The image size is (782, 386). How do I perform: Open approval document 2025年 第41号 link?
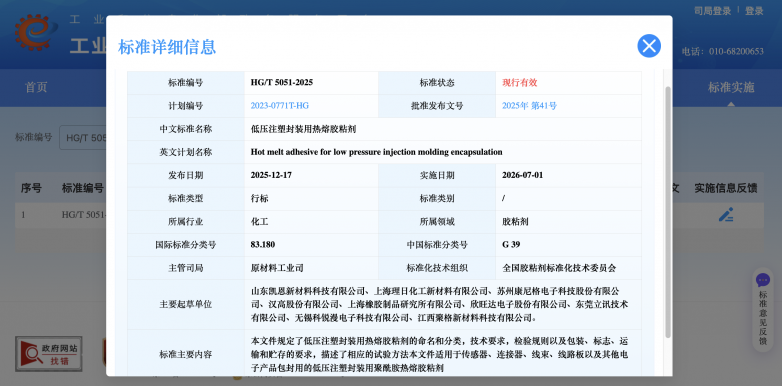point(529,106)
